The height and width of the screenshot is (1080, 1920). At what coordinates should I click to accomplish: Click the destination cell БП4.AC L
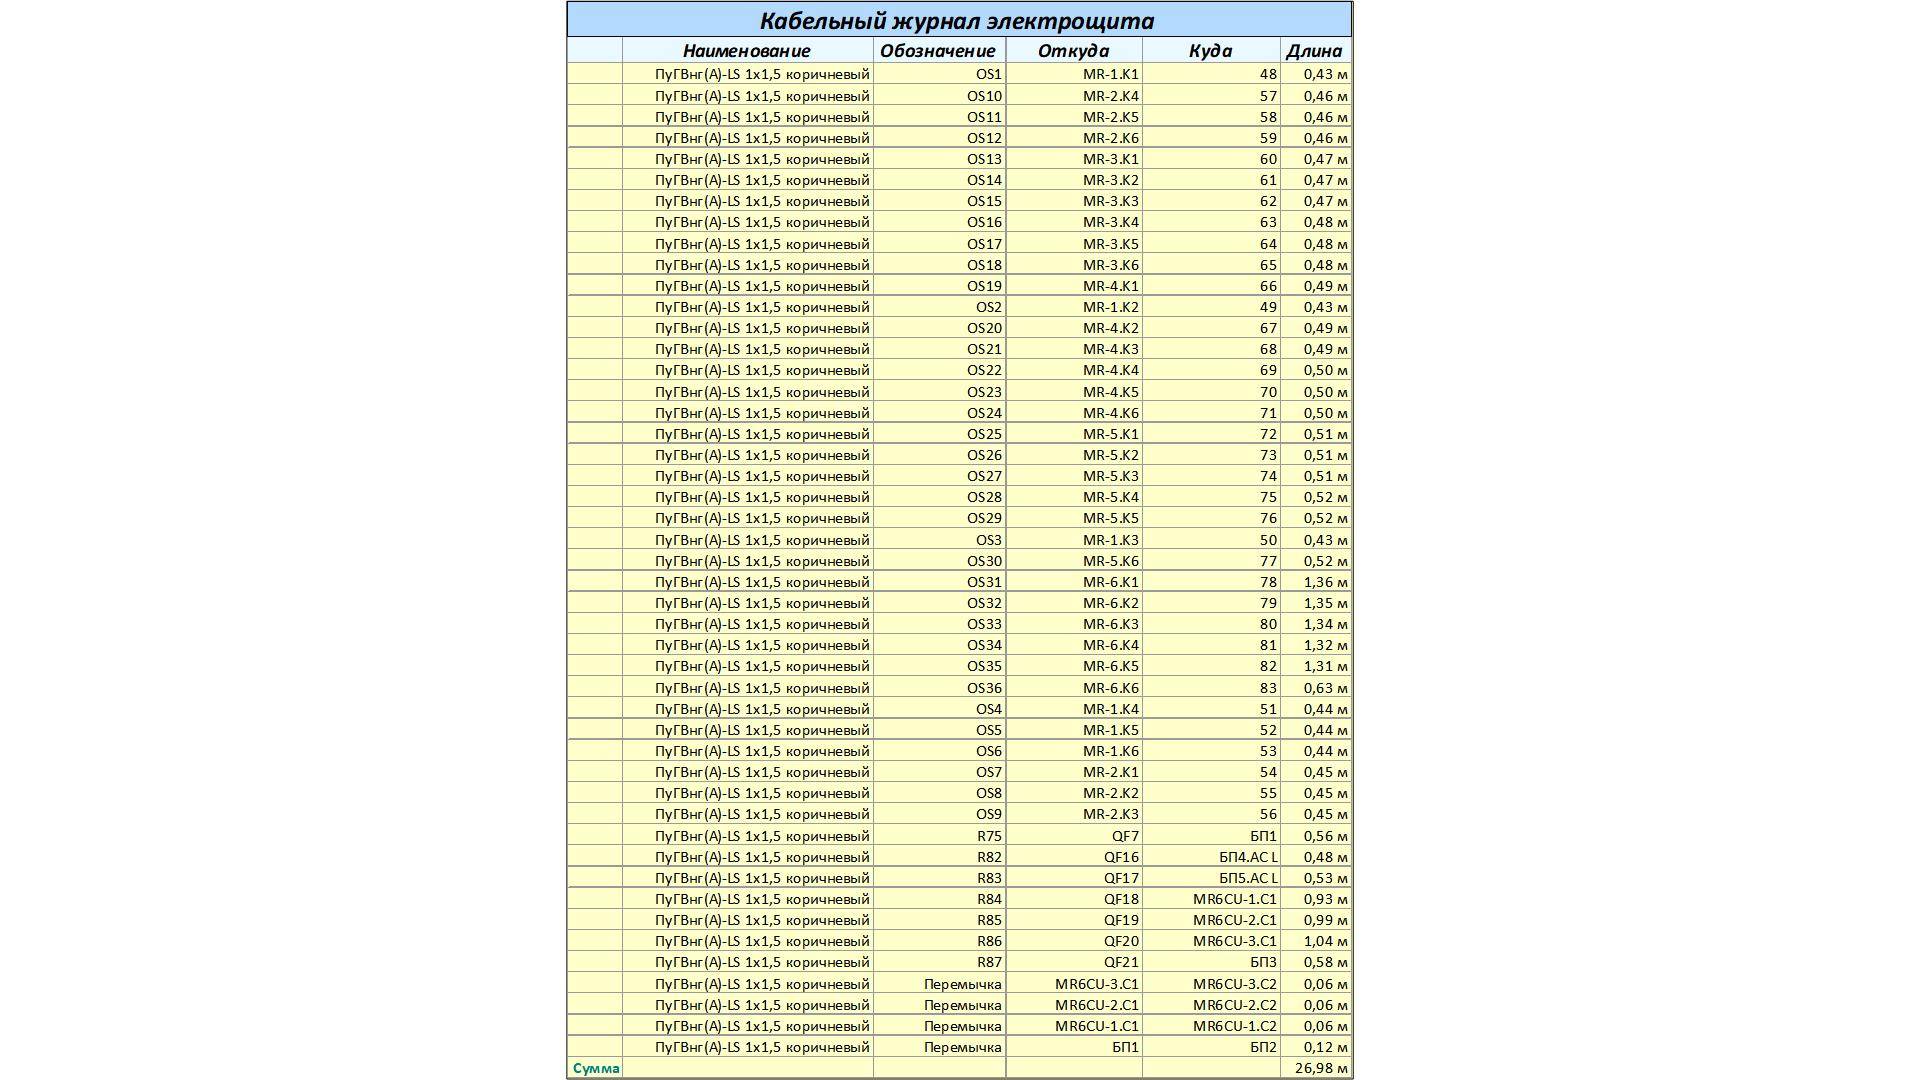pyautogui.click(x=1247, y=857)
